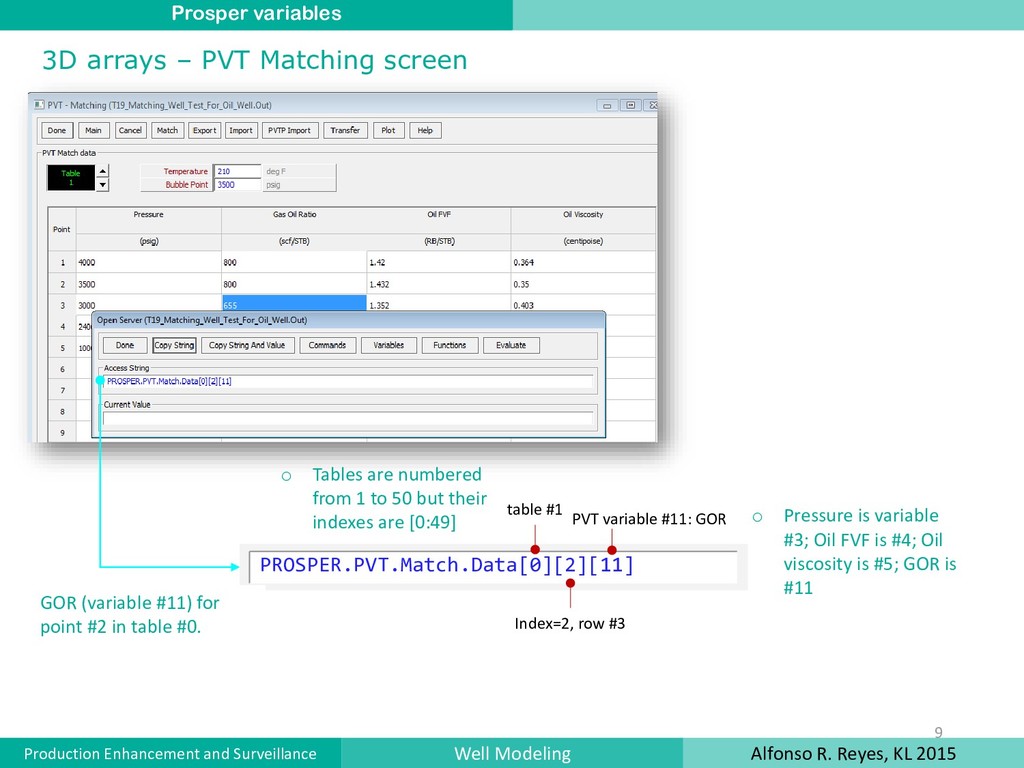
Task: Select Oil Viscosity cell 0.35
Action: point(583,284)
